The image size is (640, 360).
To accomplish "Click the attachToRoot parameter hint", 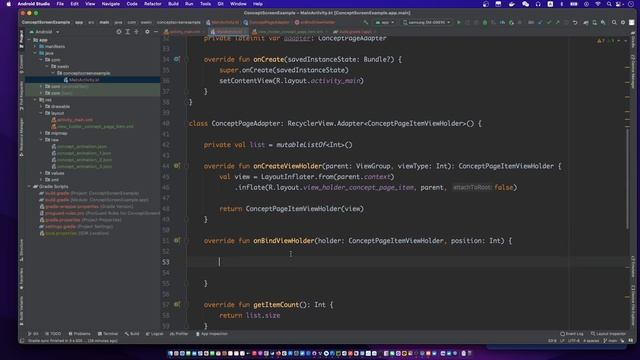I will click(472, 188).
